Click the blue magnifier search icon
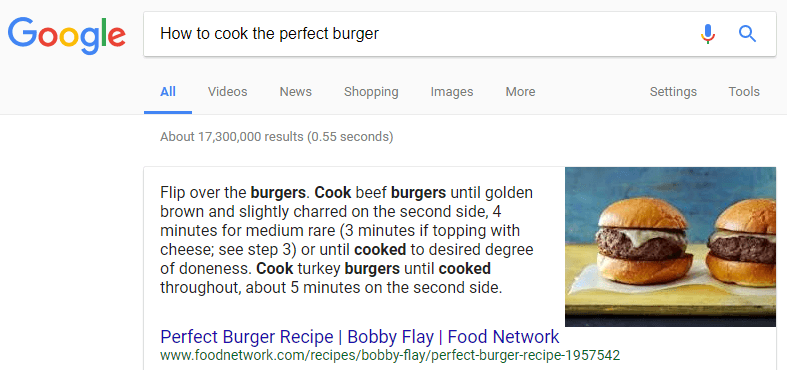Viewport: 787px width, 370px height. (747, 34)
